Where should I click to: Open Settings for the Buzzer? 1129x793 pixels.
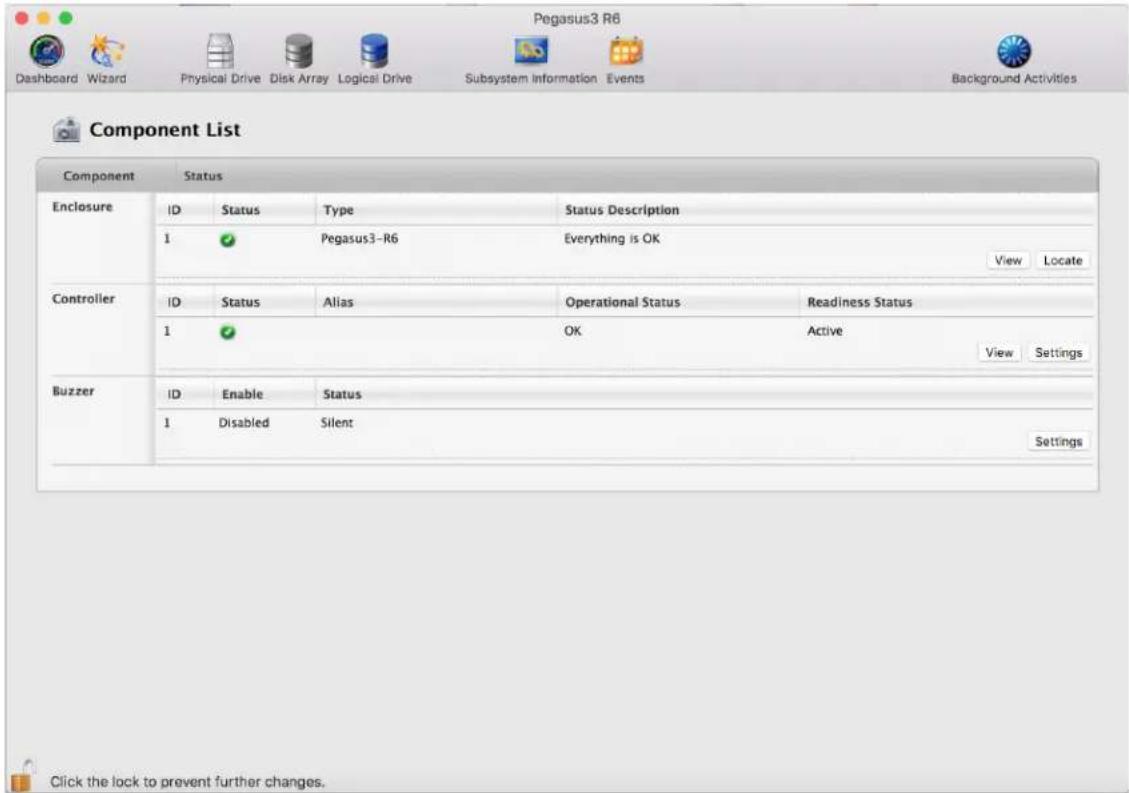coord(1058,442)
